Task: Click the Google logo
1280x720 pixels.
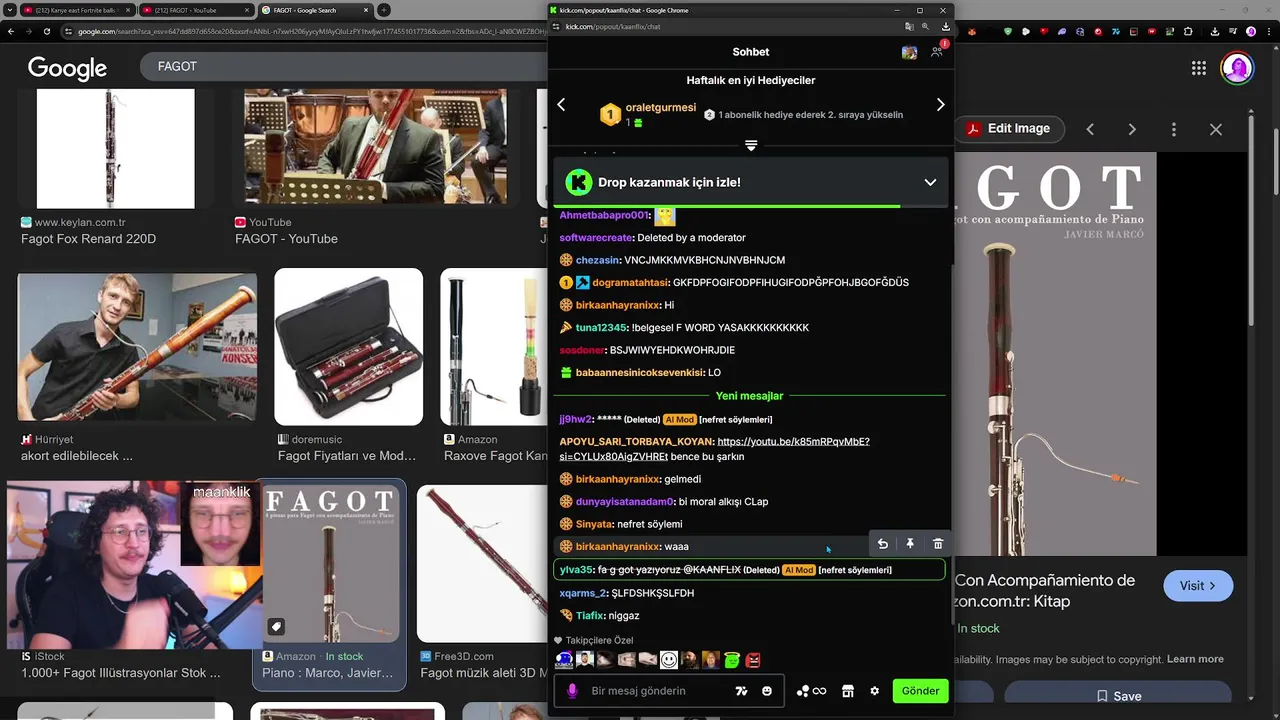Action: coord(67,68)
